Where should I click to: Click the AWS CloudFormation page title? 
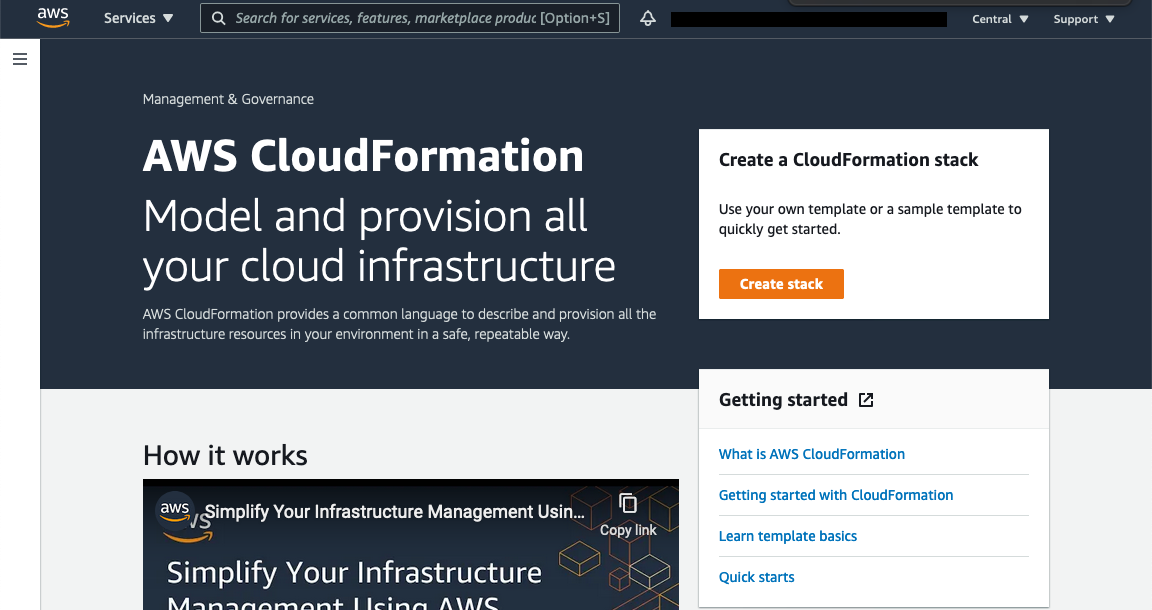click(x=363, y=156)
